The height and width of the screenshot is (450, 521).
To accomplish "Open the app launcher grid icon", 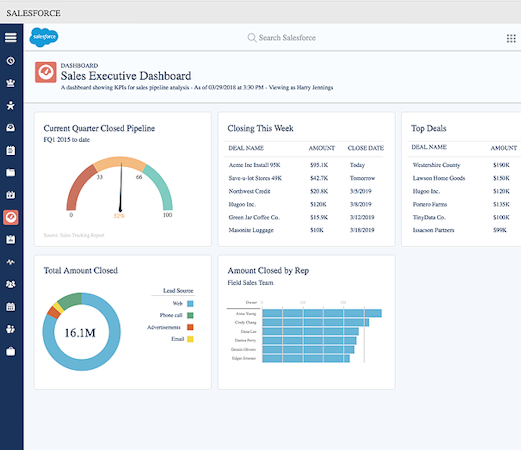I will 511,38.
